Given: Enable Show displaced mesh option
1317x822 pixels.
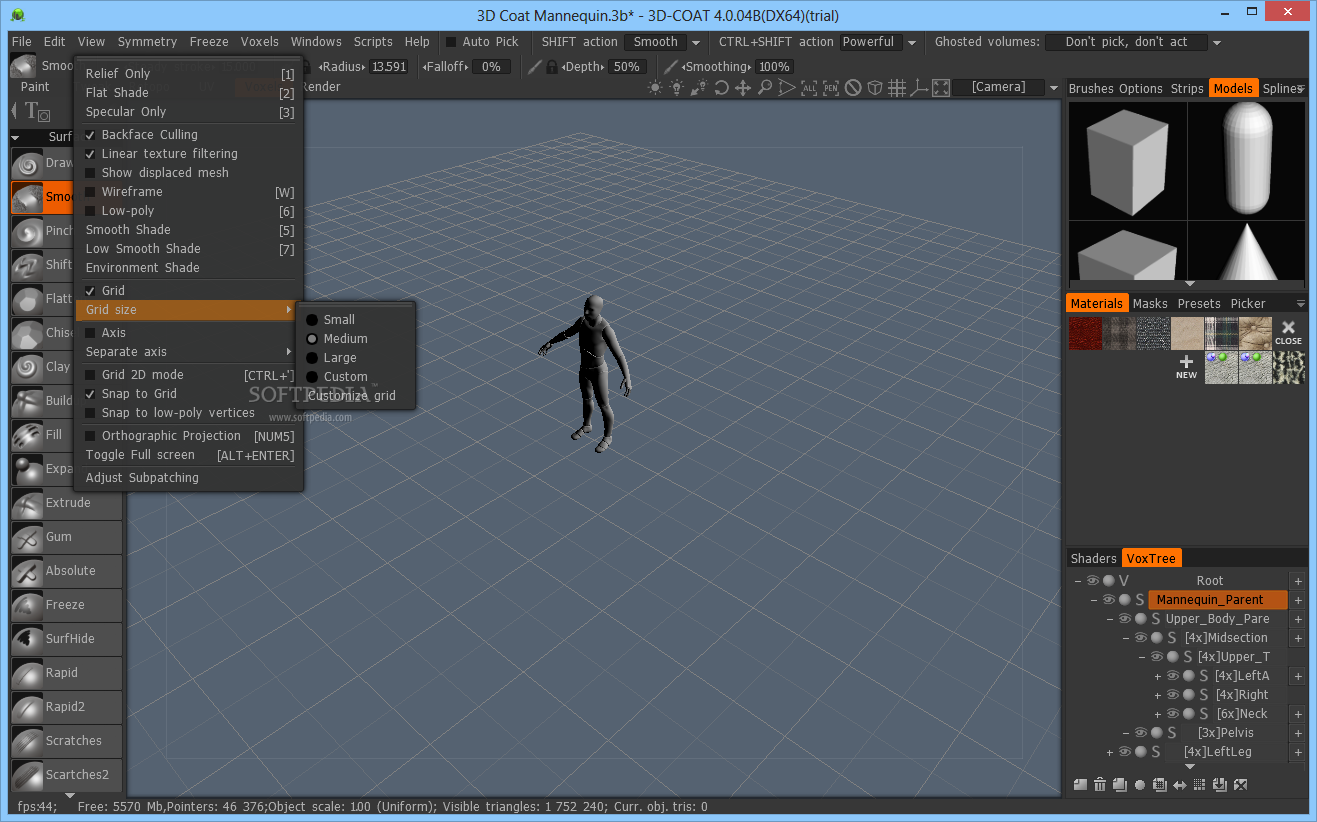Looking at the screenshot, I should tap(91, 173).
